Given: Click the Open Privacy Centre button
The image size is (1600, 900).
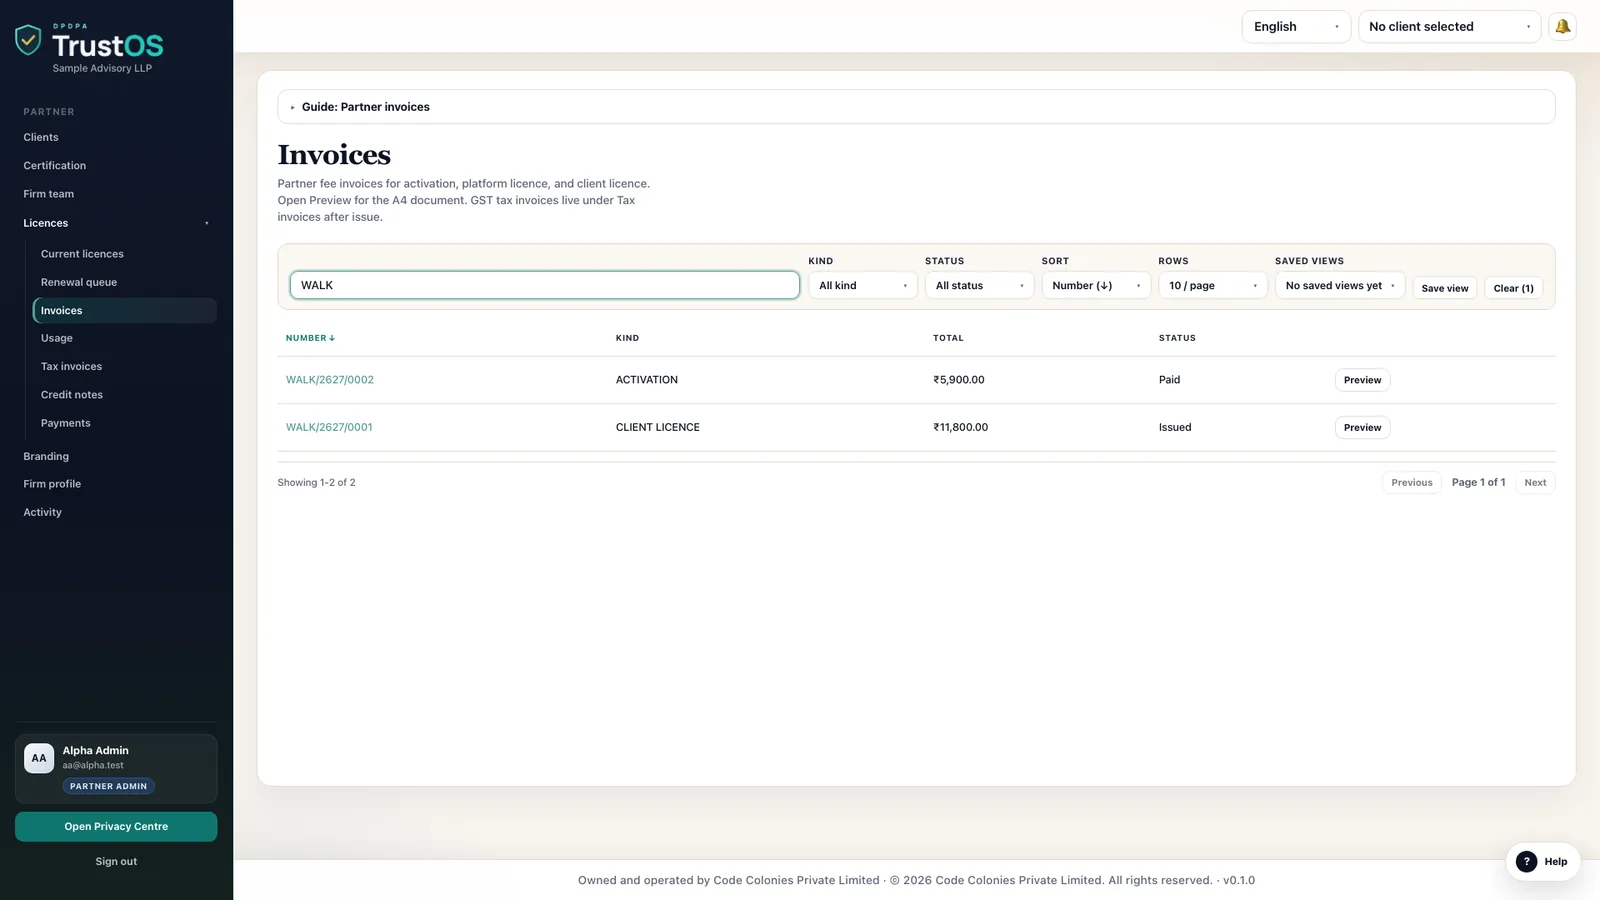Looking at the screenshot, I should [x=116, y=827].
